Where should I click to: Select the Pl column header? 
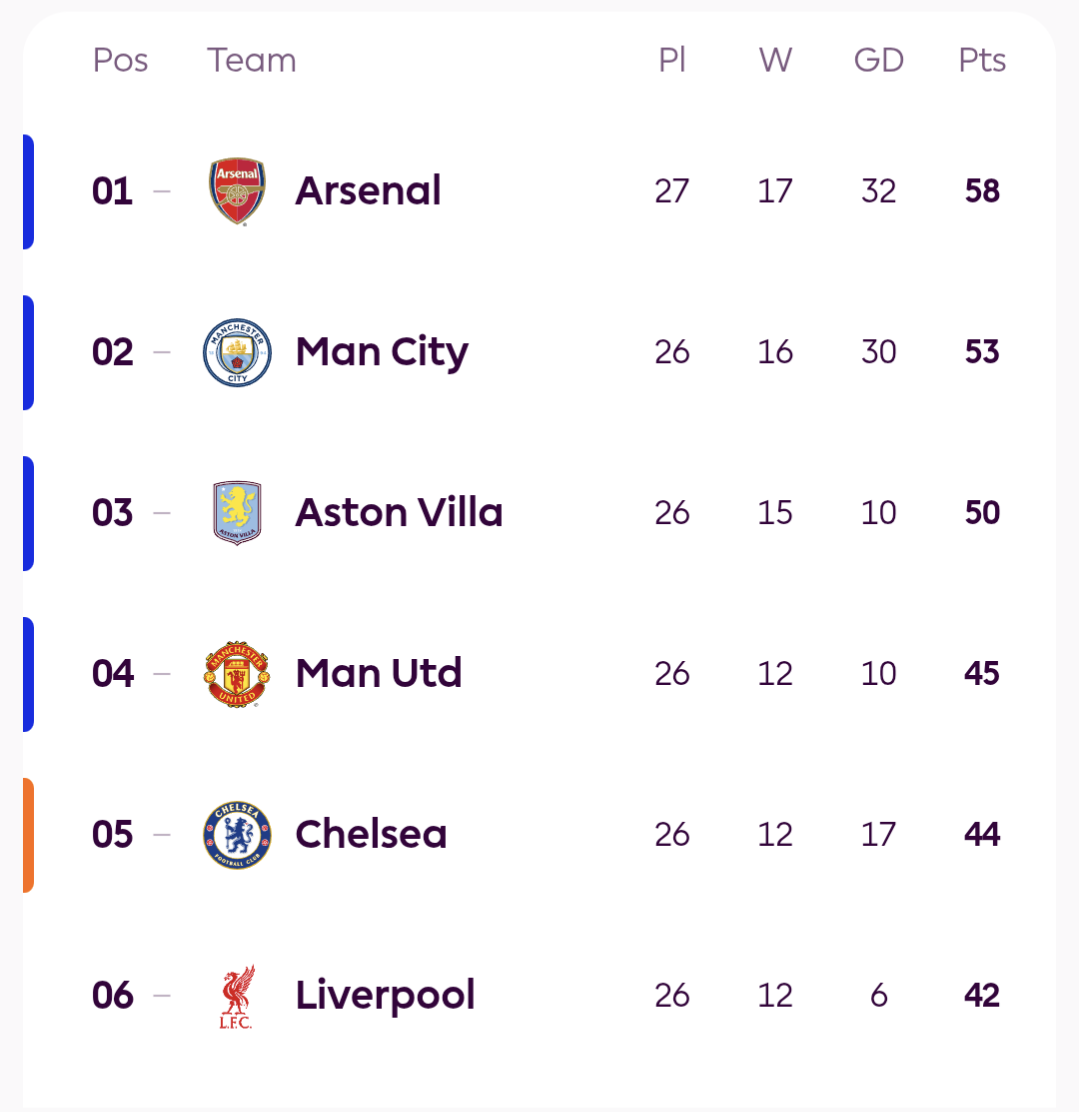[672, 61]
